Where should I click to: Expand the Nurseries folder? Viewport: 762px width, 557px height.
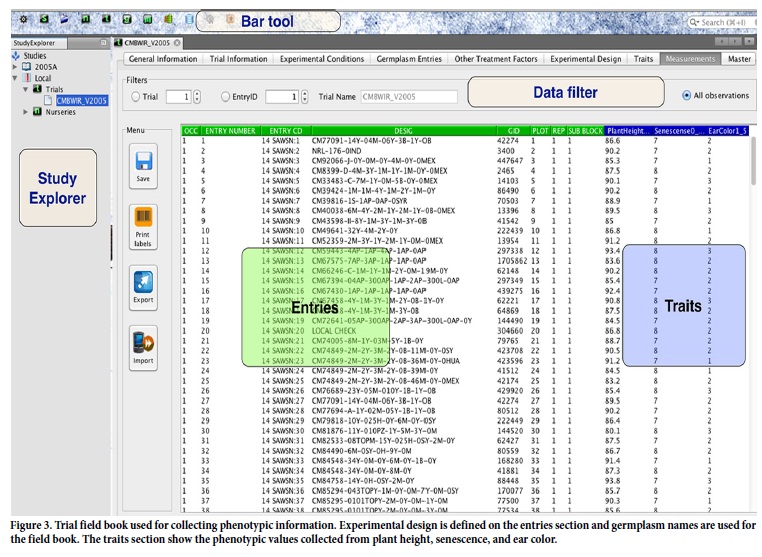tap(24, 111)
